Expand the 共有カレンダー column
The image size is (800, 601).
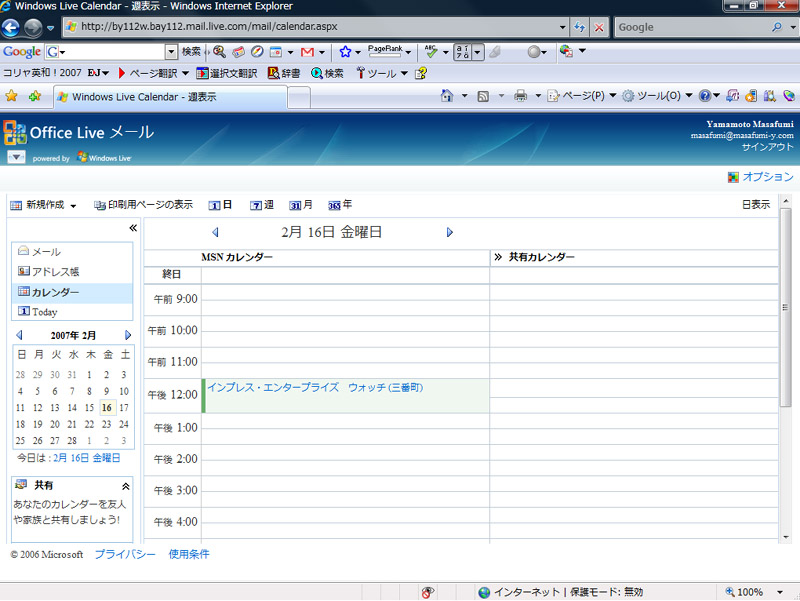pos(498,257)
